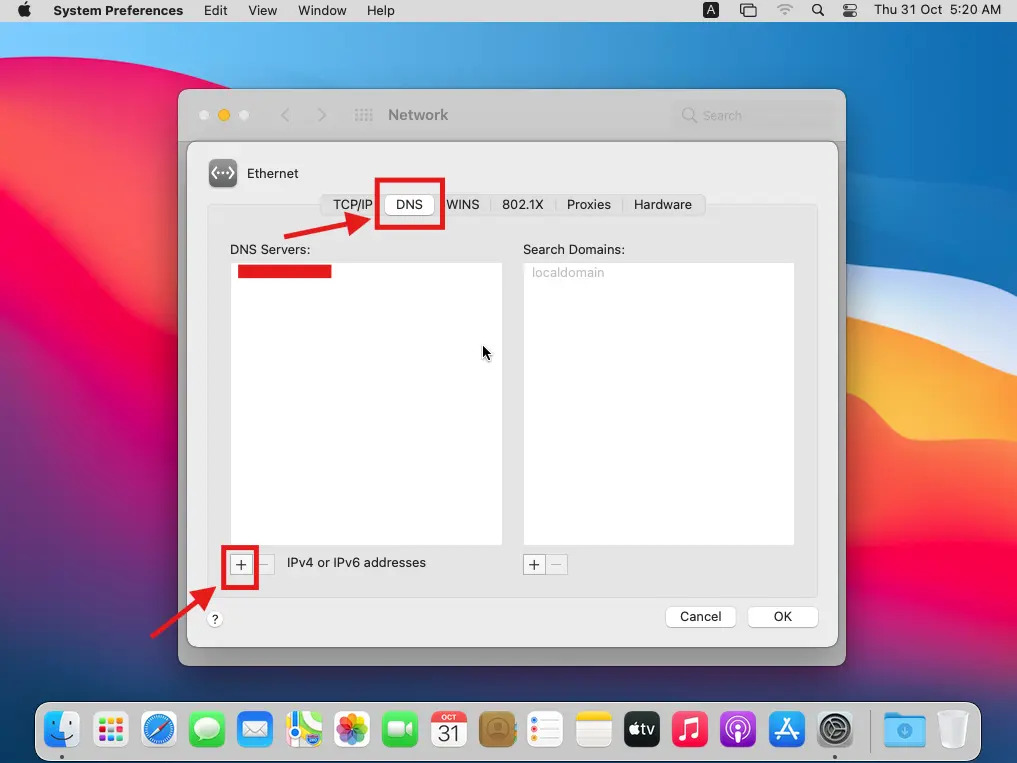Add a search domain with plus button
Image resolution: width=1017 pixels, height=763 pixels.
(534, 564)
